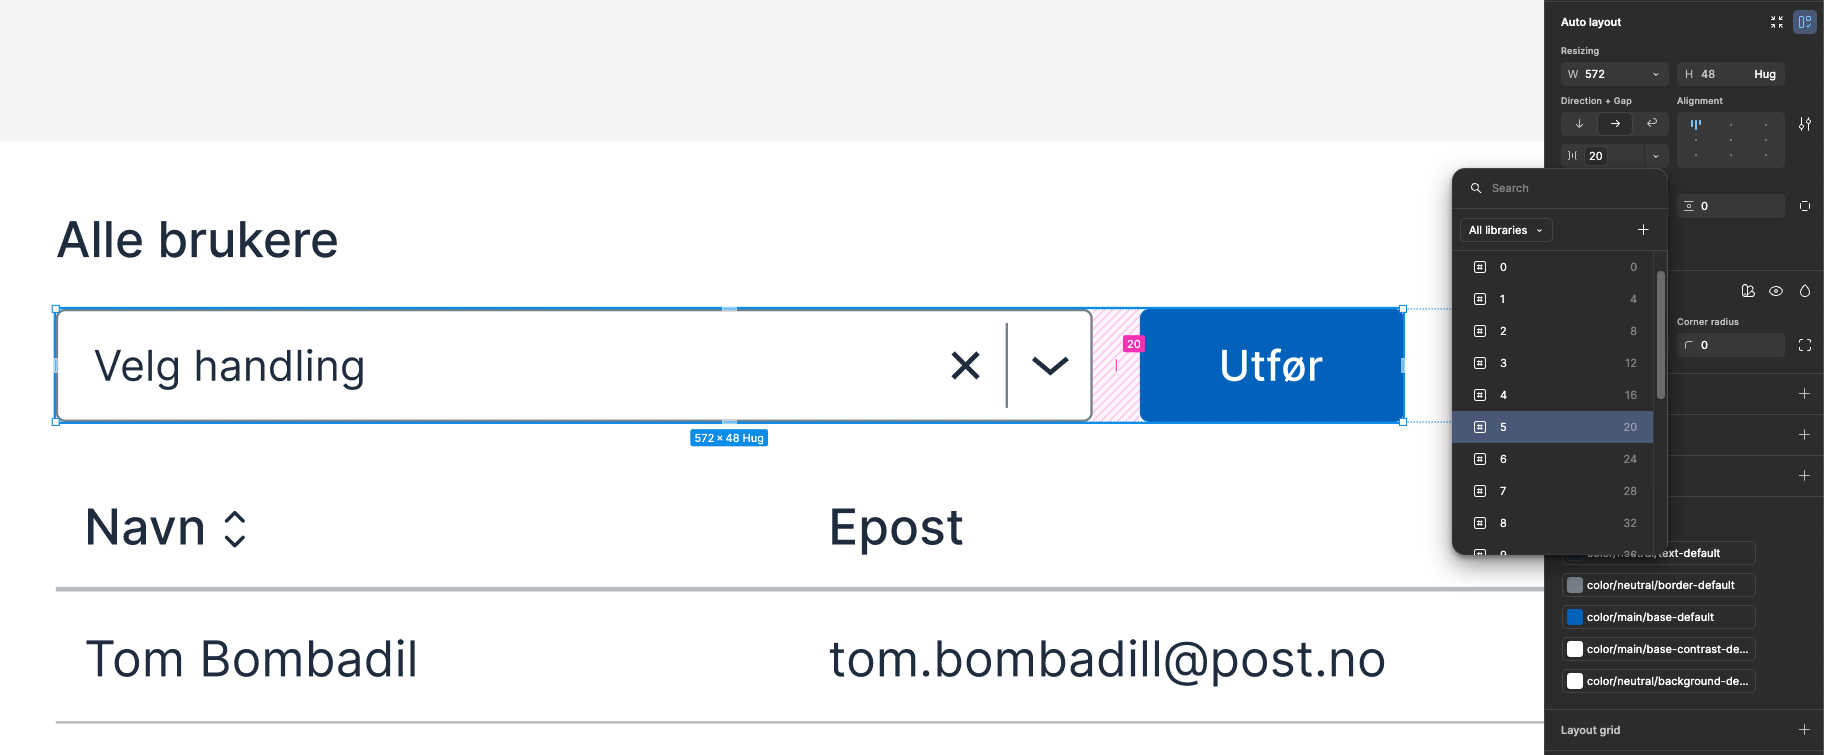This screenshot has height=755, width=1824.
Task: Select horizontal direction arrow toggle
Action: [x=1615, y=123]
